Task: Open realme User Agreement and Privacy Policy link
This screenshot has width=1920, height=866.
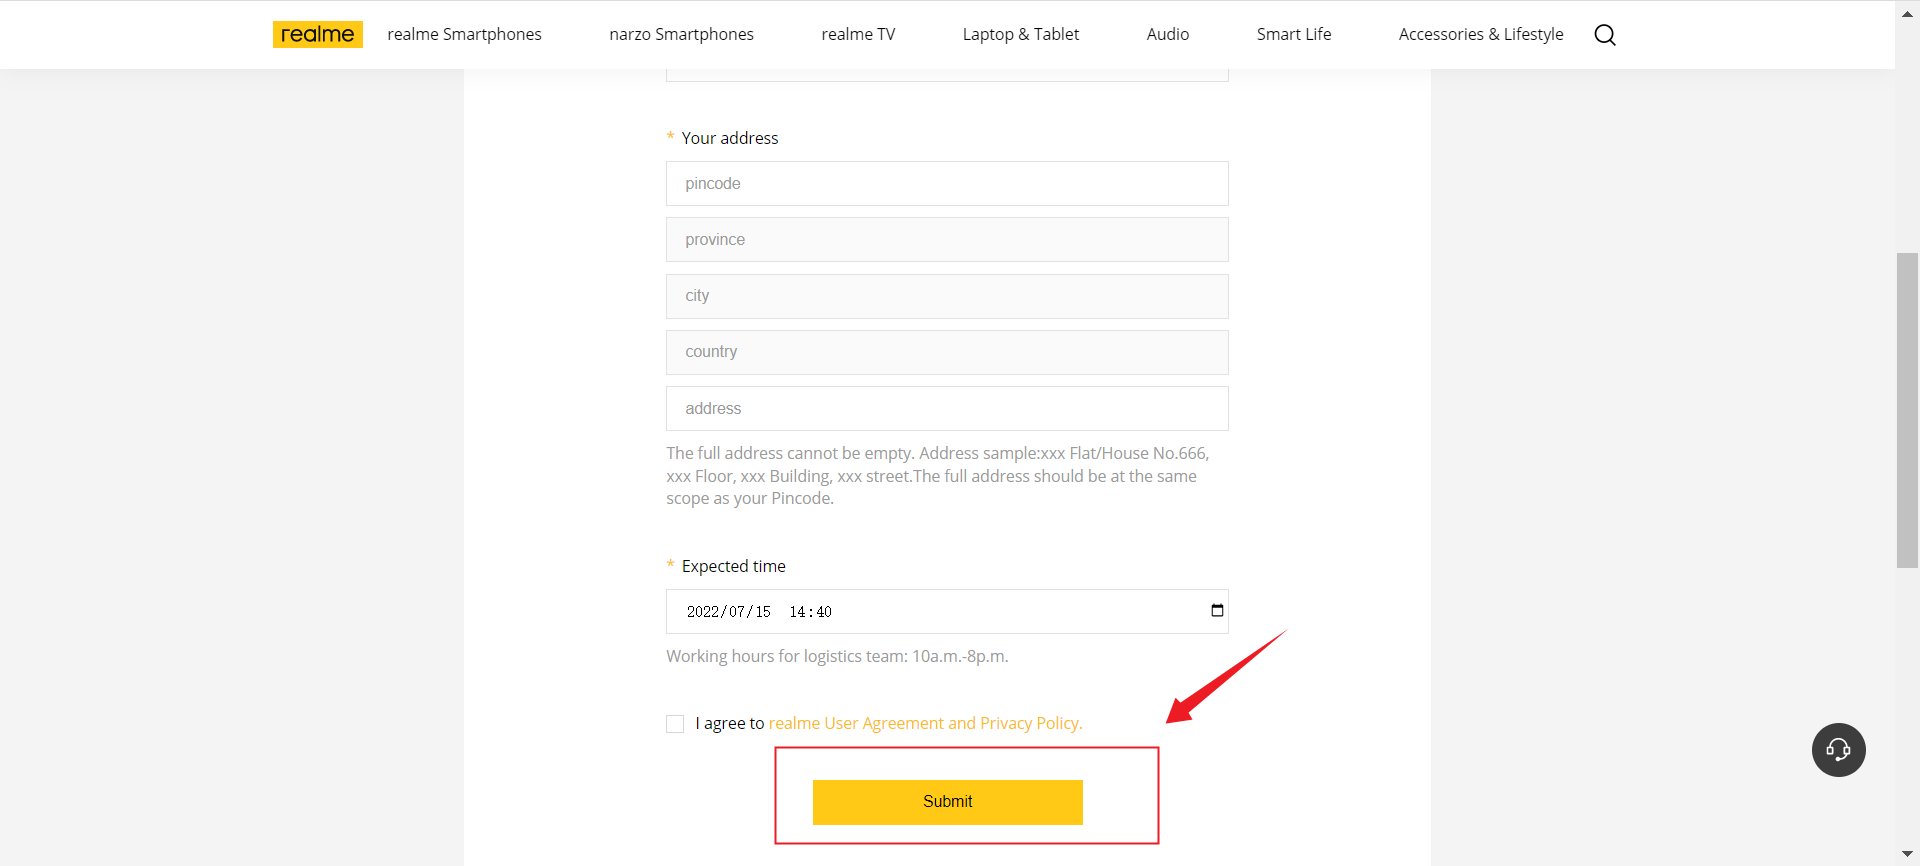Action: coord(925,723)
